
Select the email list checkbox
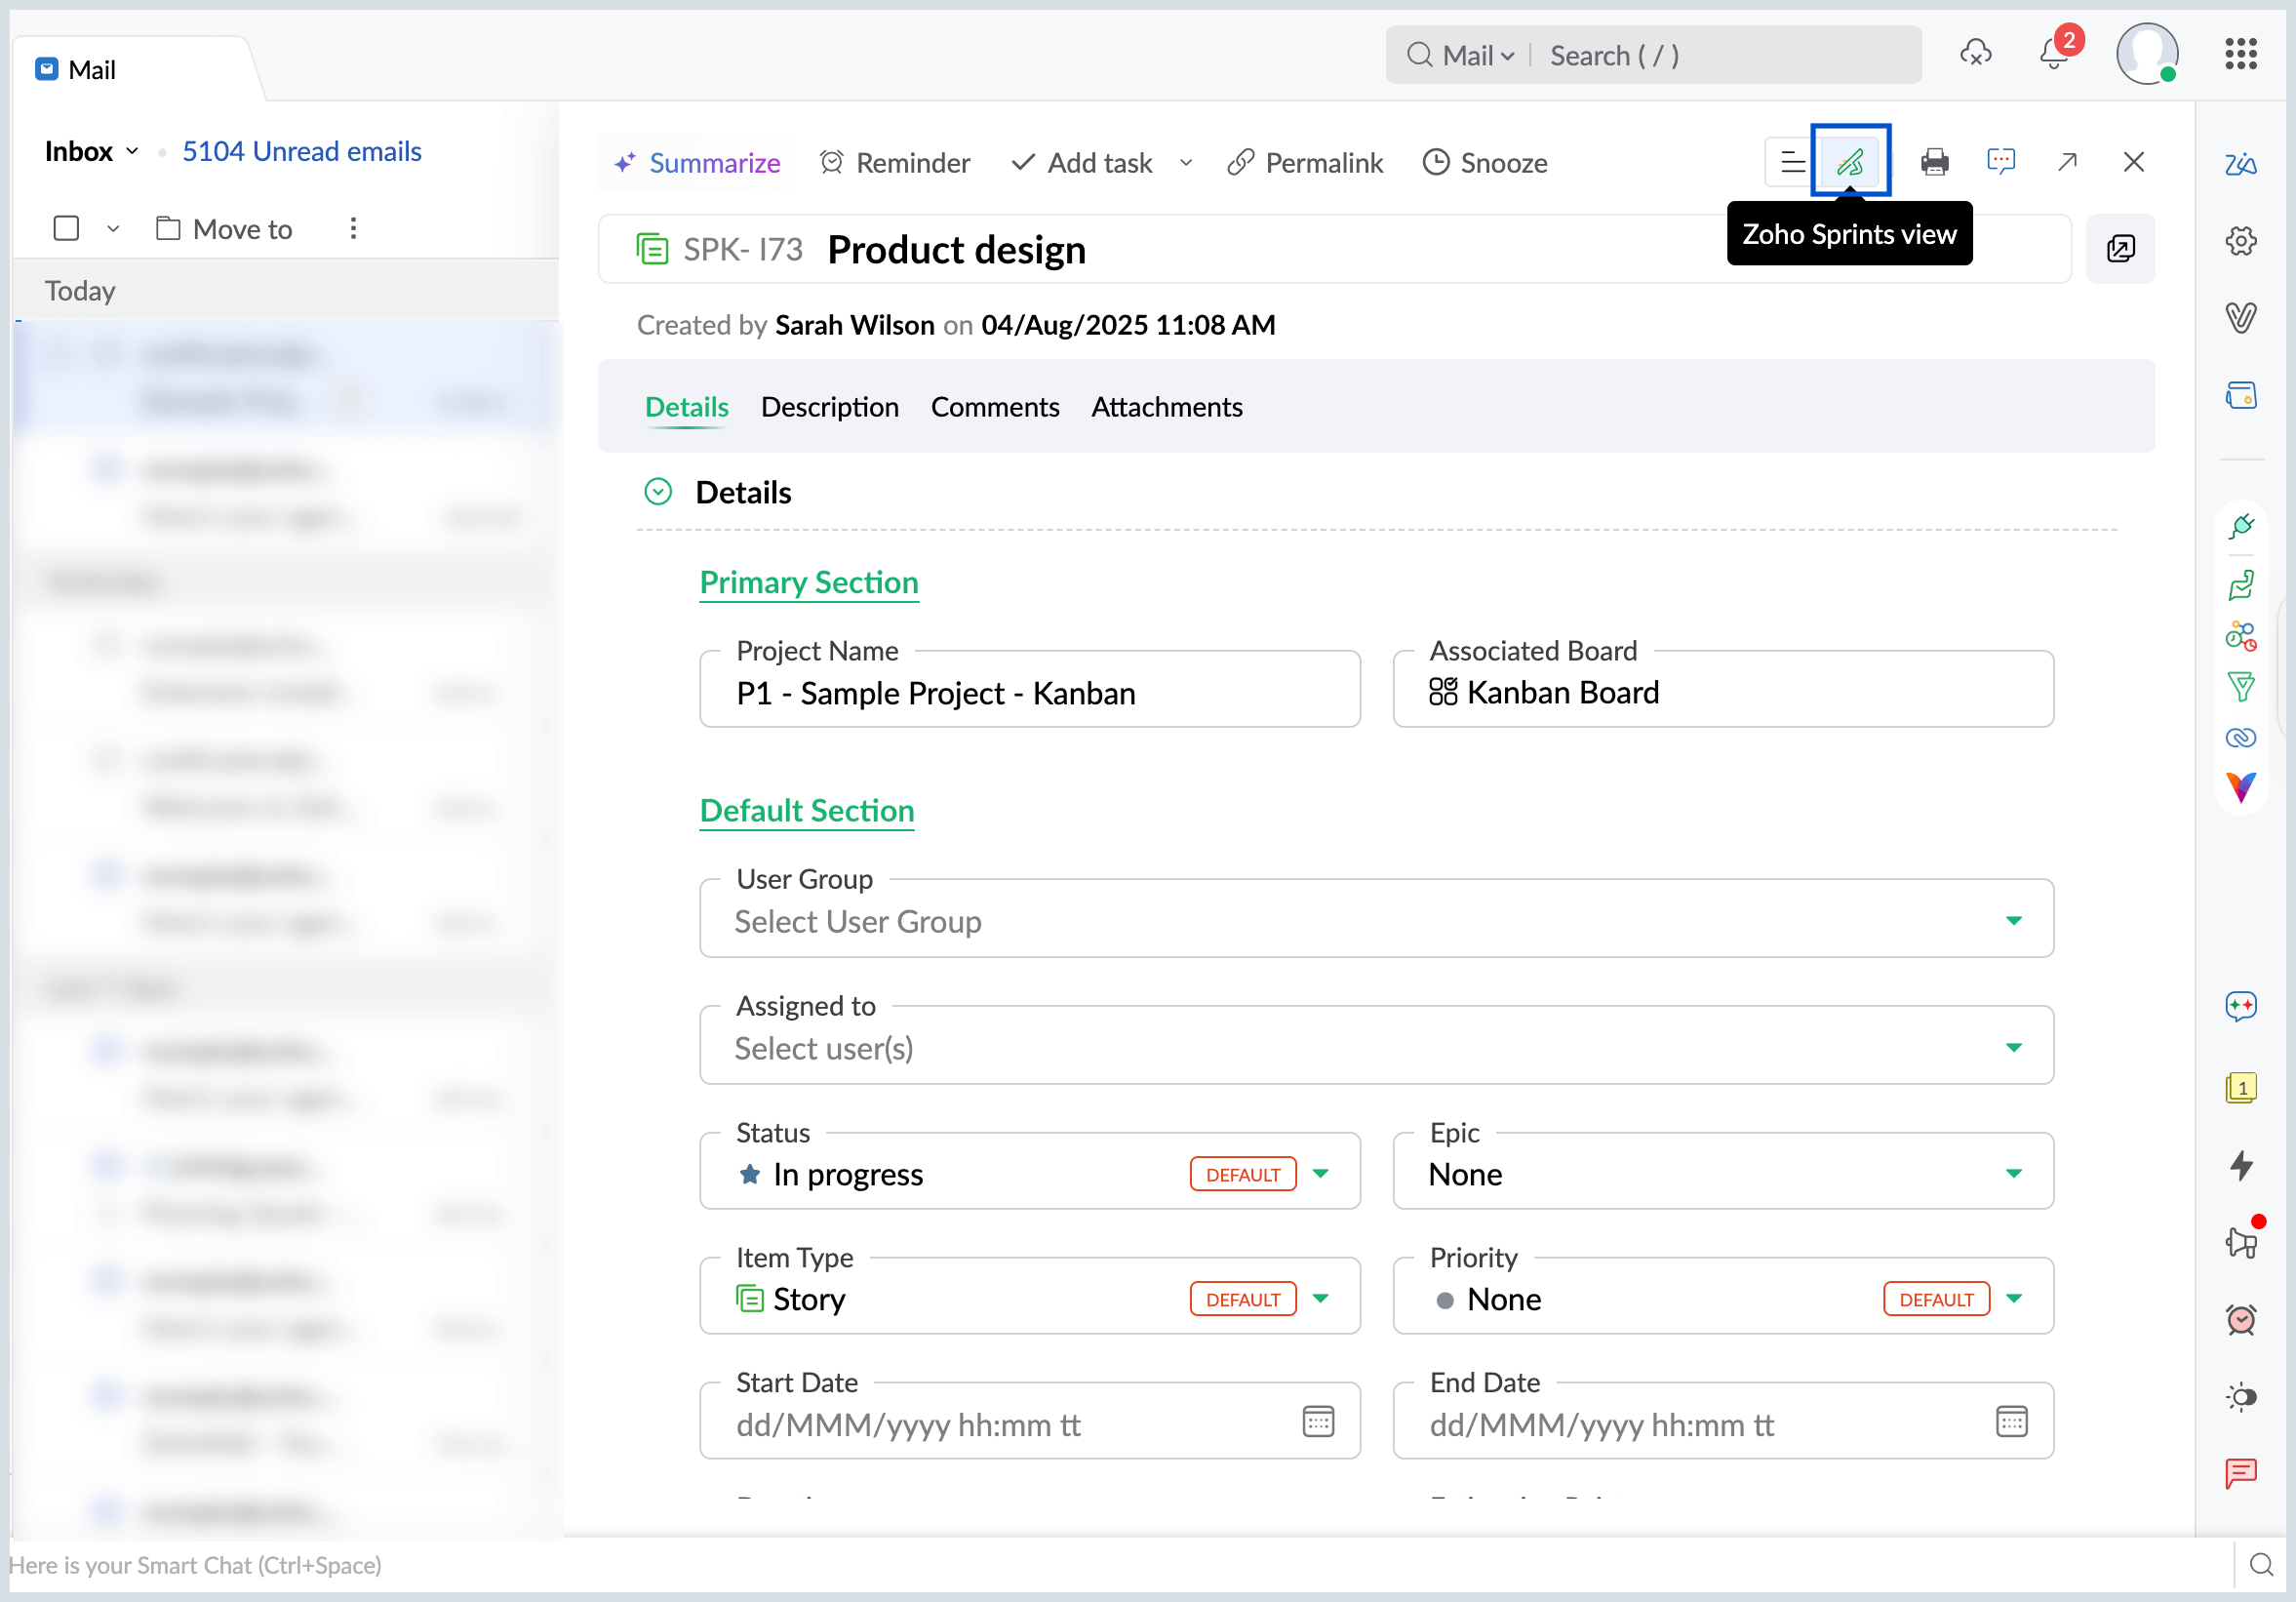(x=65, y=228)
